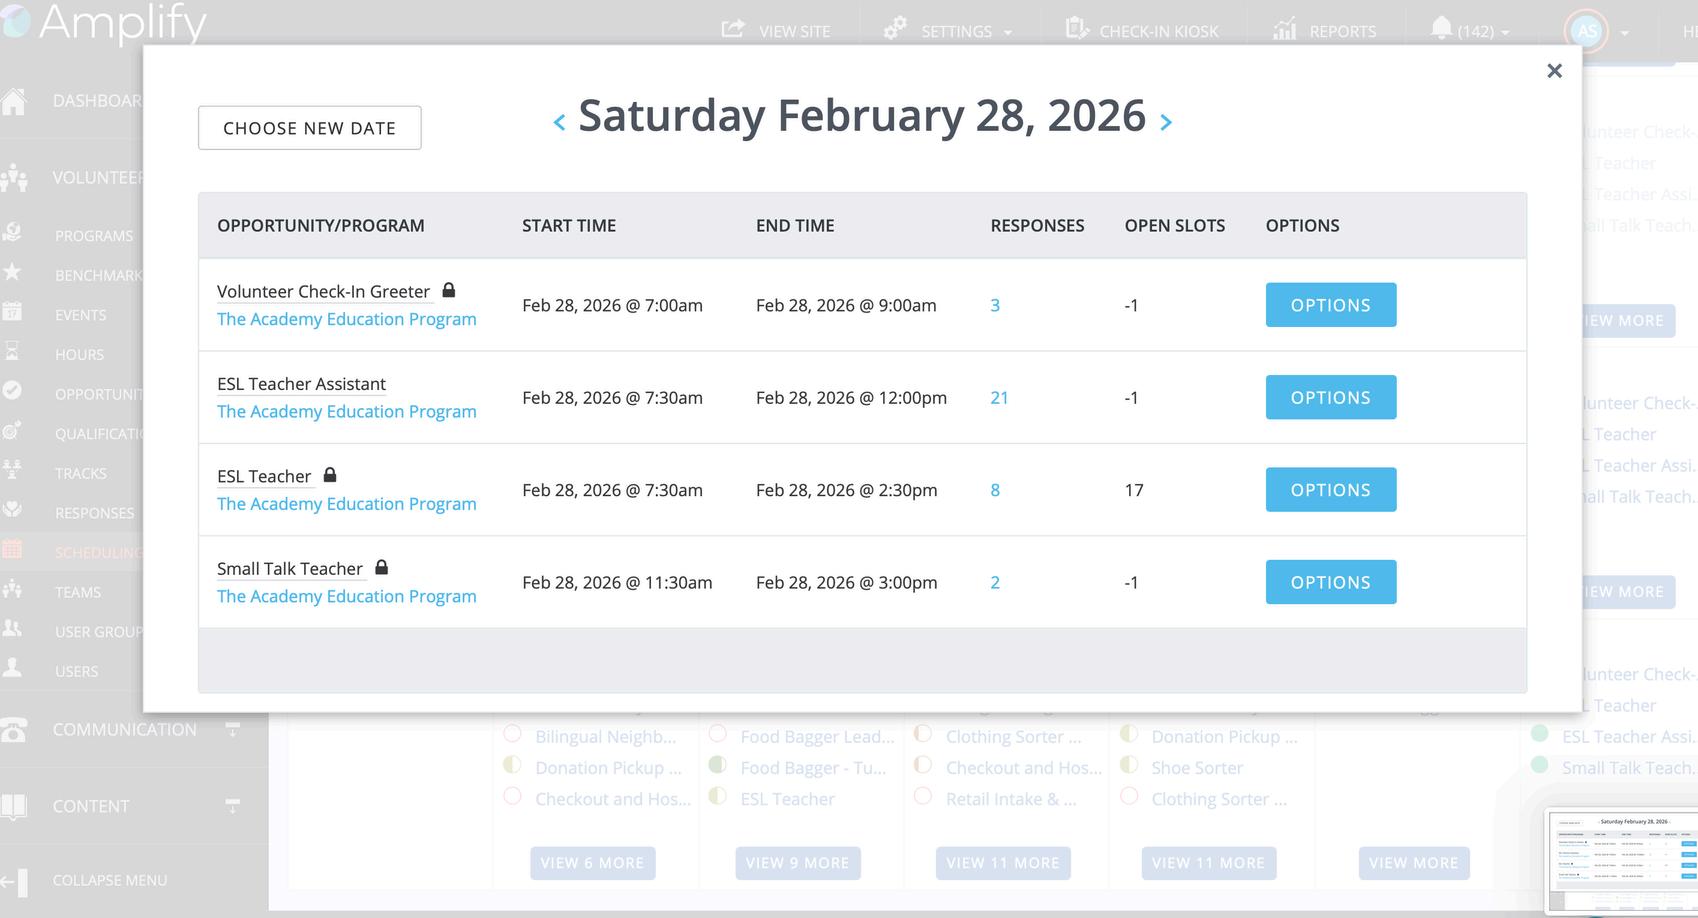This screenshot has height=918, width=1698.
Task: Expand the Content sidebar section
Action: click(x=232, y=805)
